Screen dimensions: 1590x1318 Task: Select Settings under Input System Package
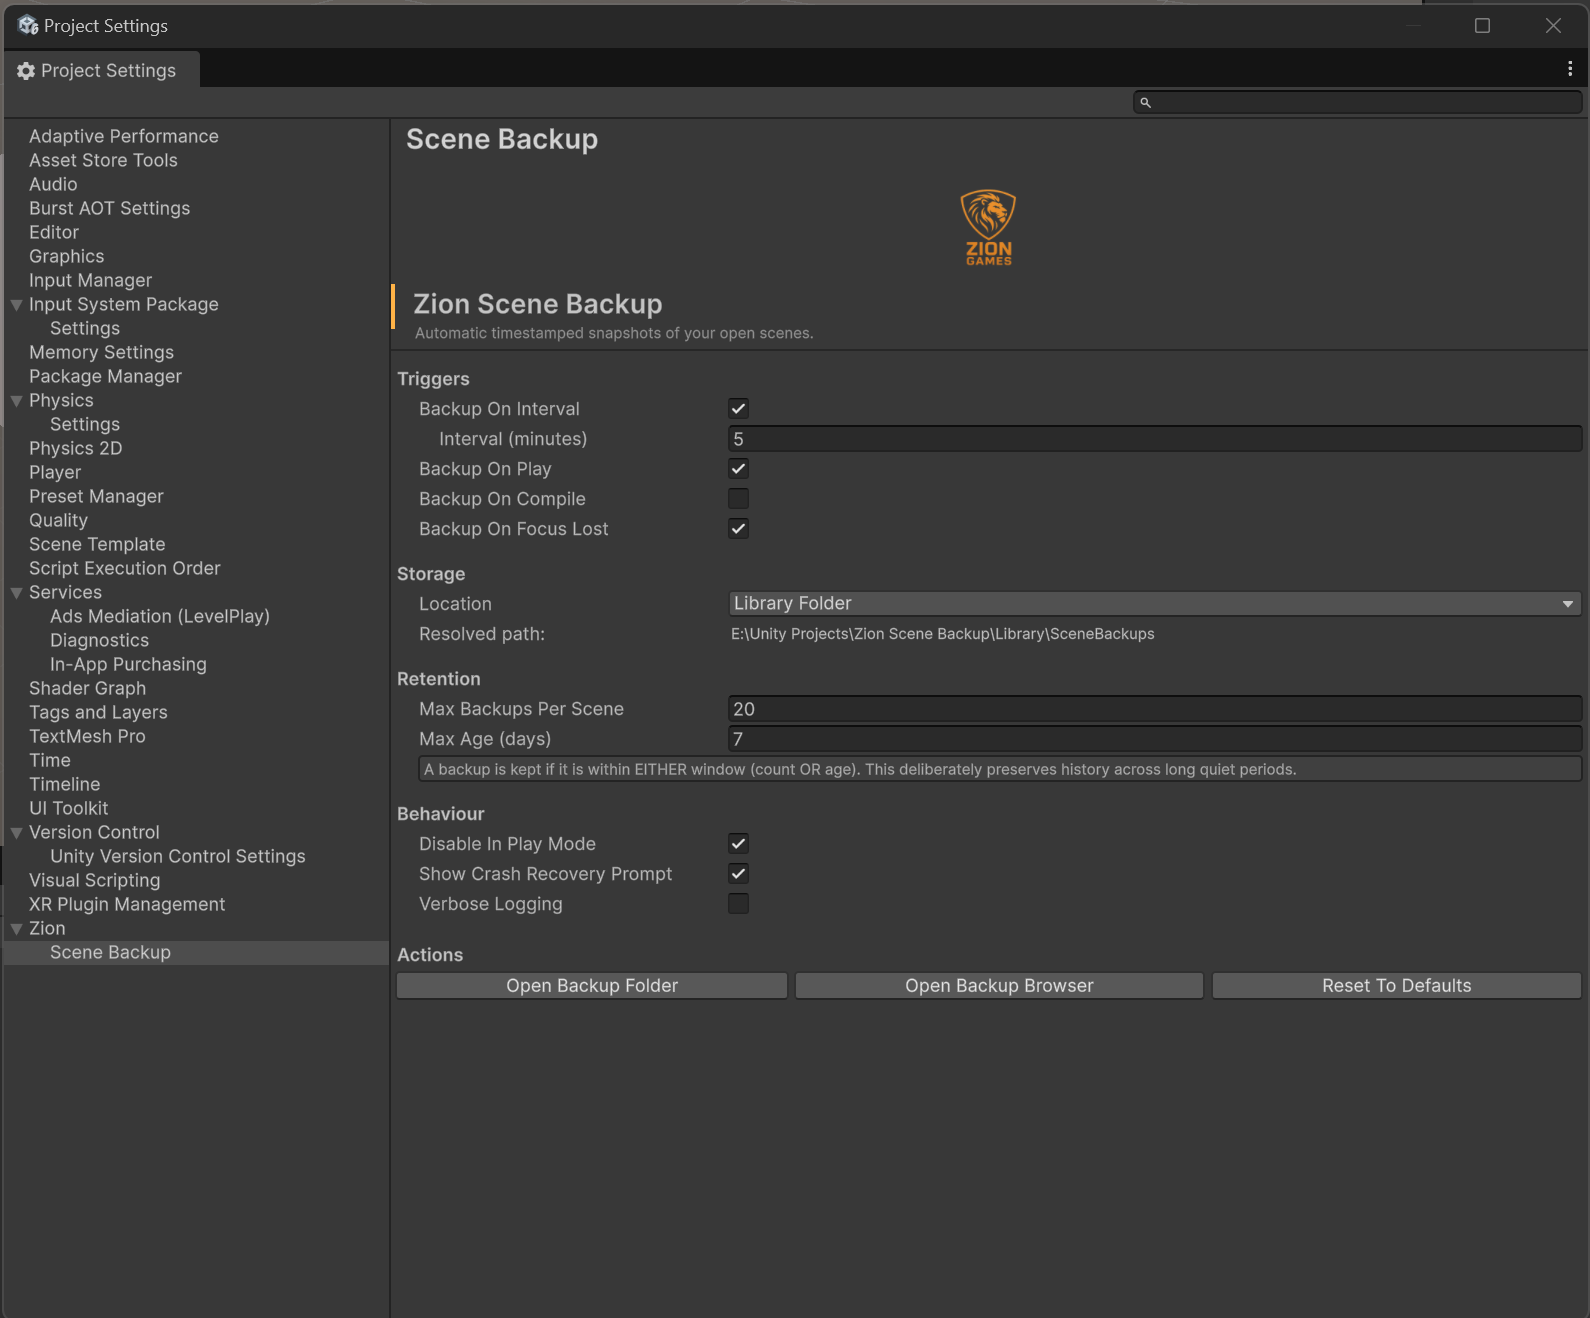(85, 328)
